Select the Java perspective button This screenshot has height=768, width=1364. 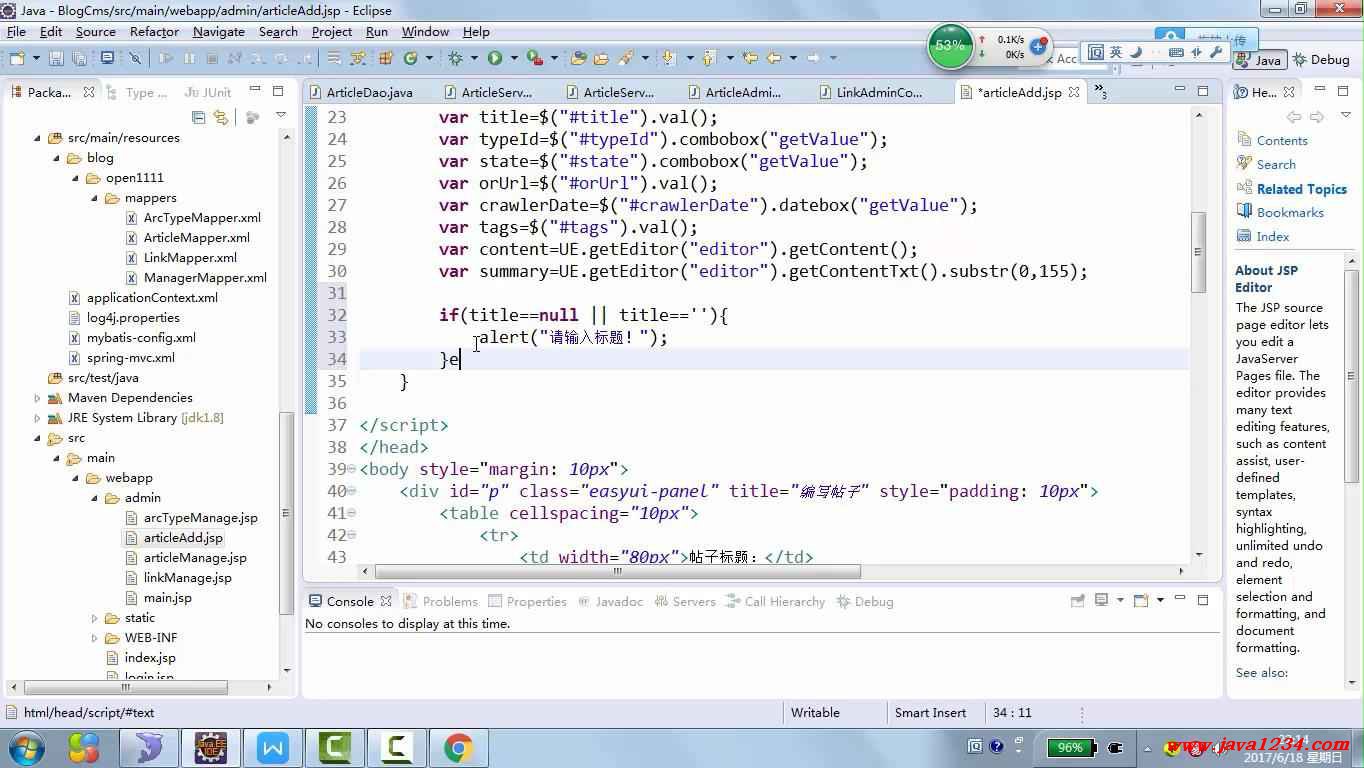1259,60
